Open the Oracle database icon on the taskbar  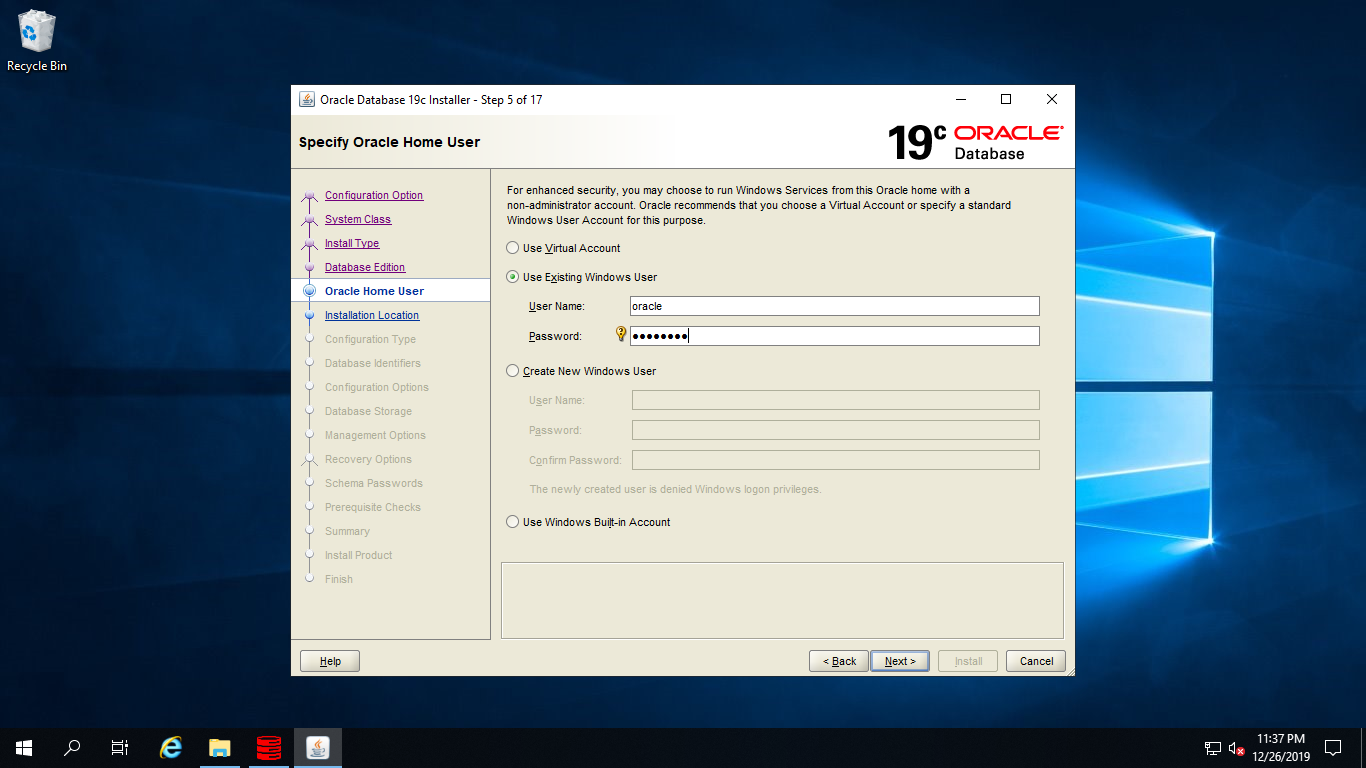click(x=268, y=747)
